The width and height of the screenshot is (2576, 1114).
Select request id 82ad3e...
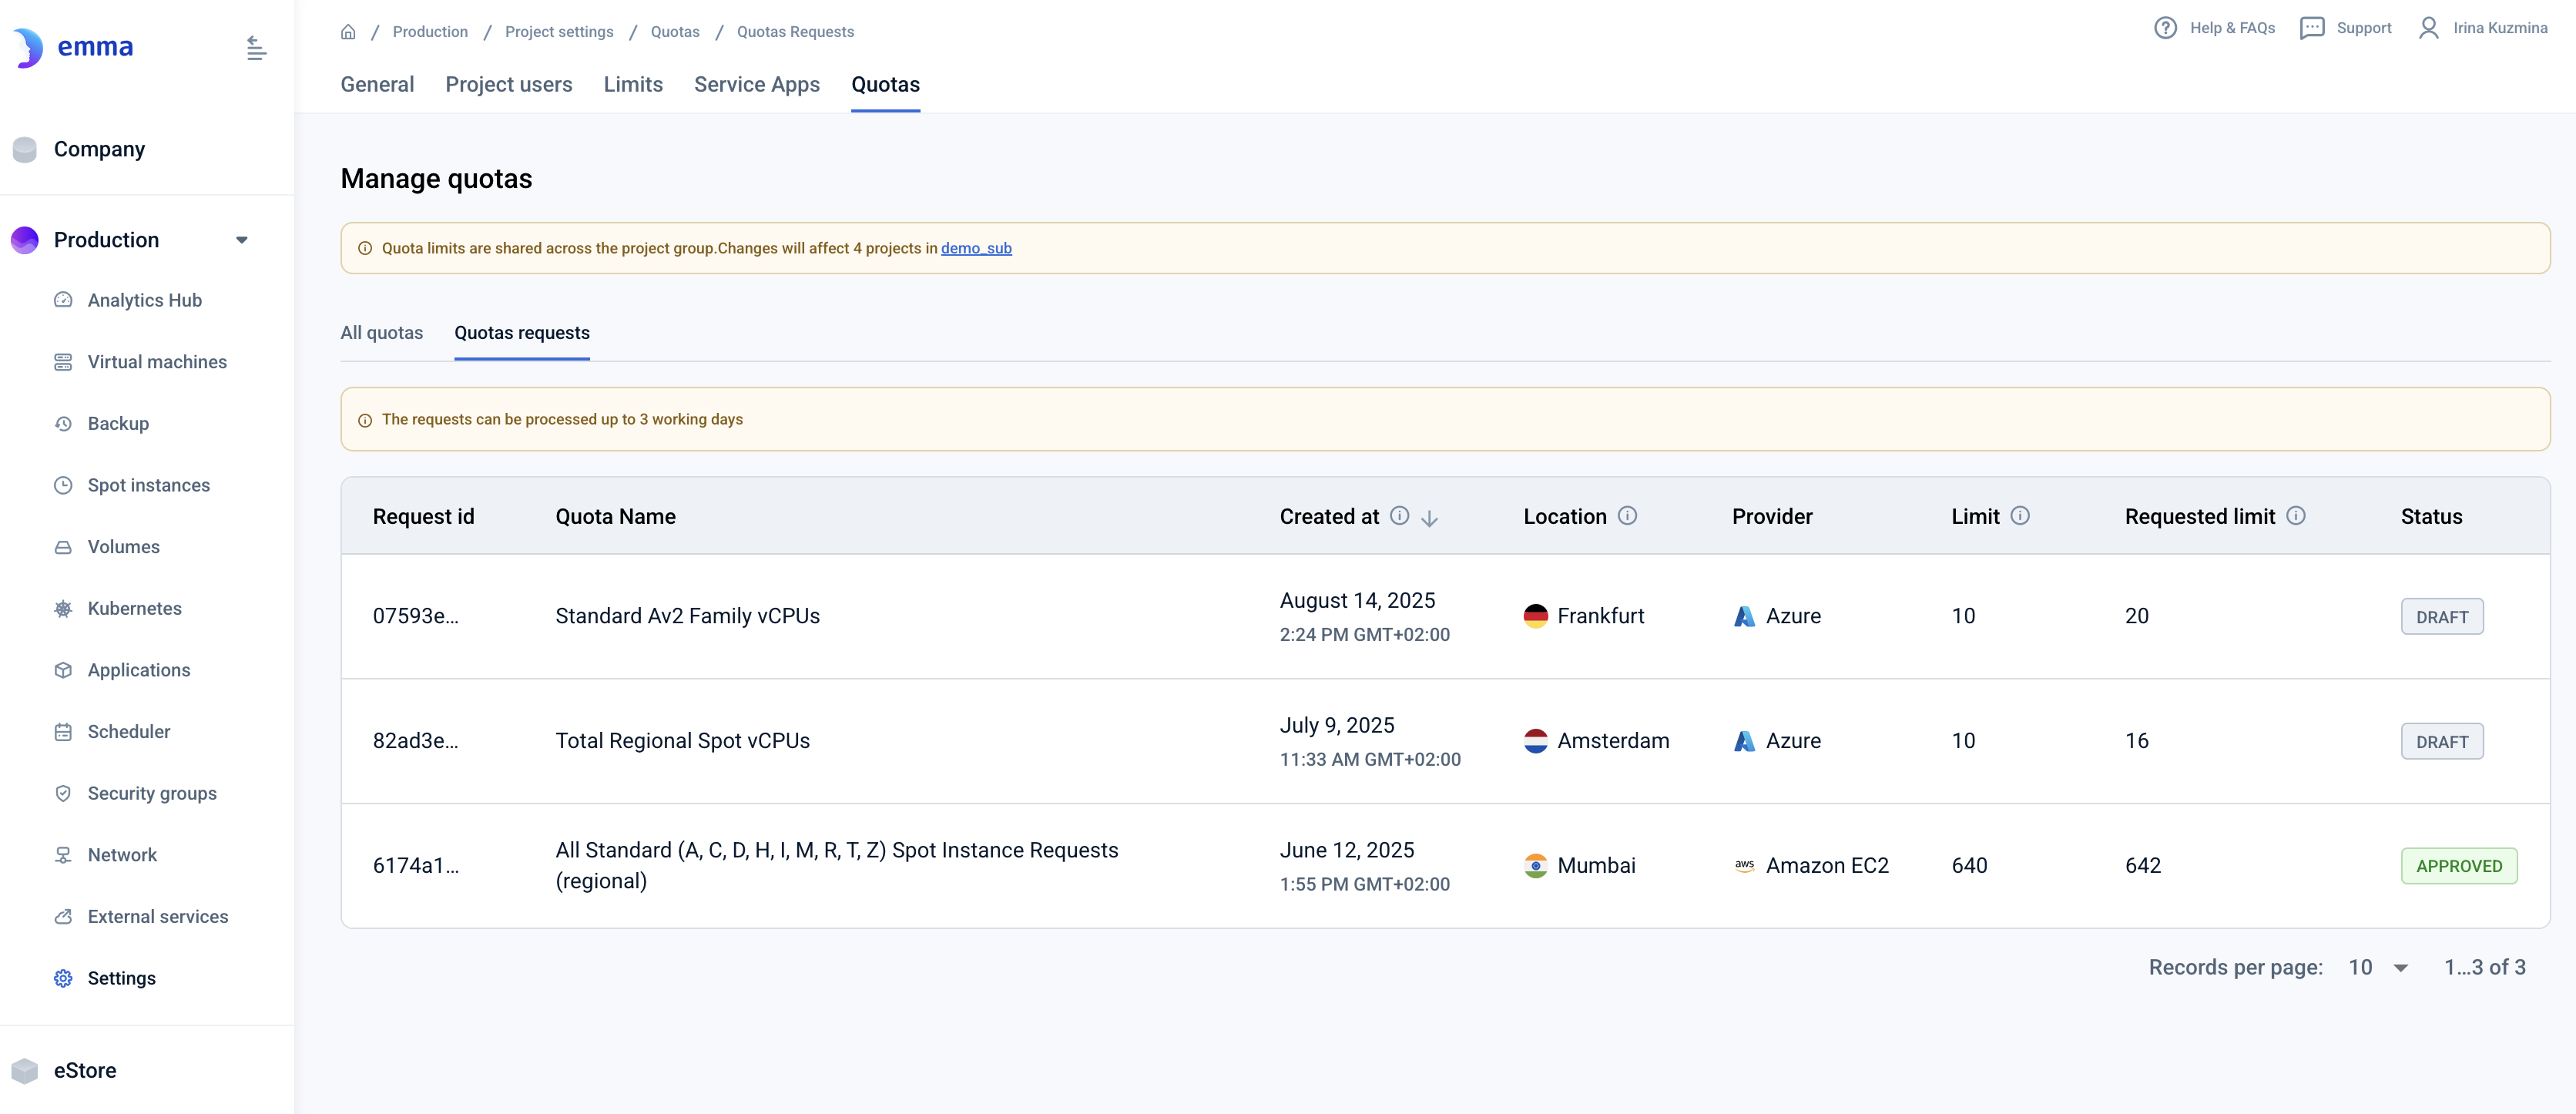pos(415,742)
